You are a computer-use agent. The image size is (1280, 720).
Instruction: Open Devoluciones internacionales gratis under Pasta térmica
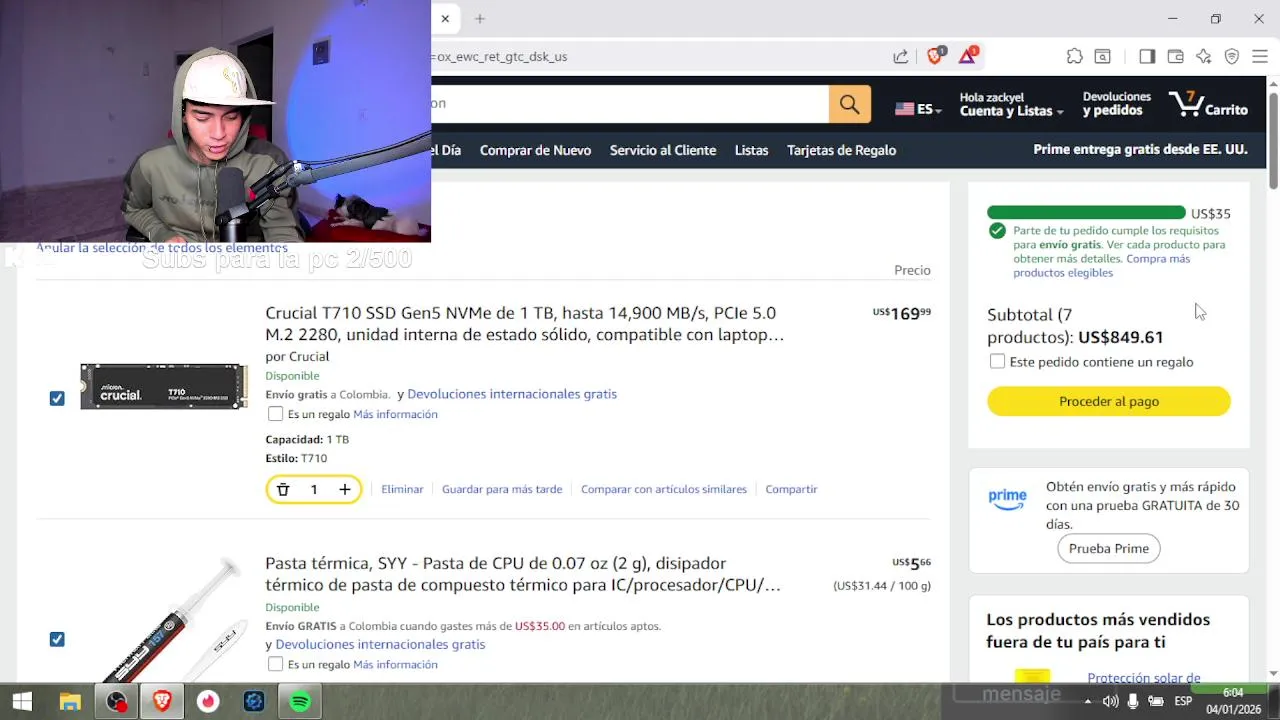tap(380, 644)
